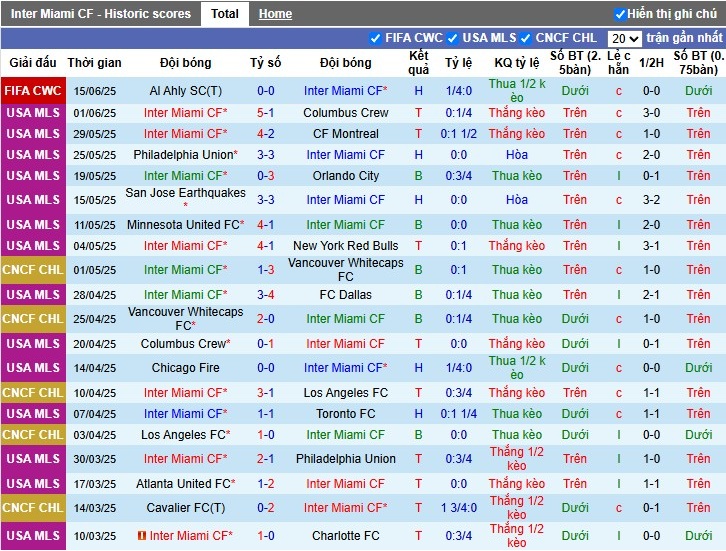
Task: Open CF Montreal team link
Action: [346, 134]
